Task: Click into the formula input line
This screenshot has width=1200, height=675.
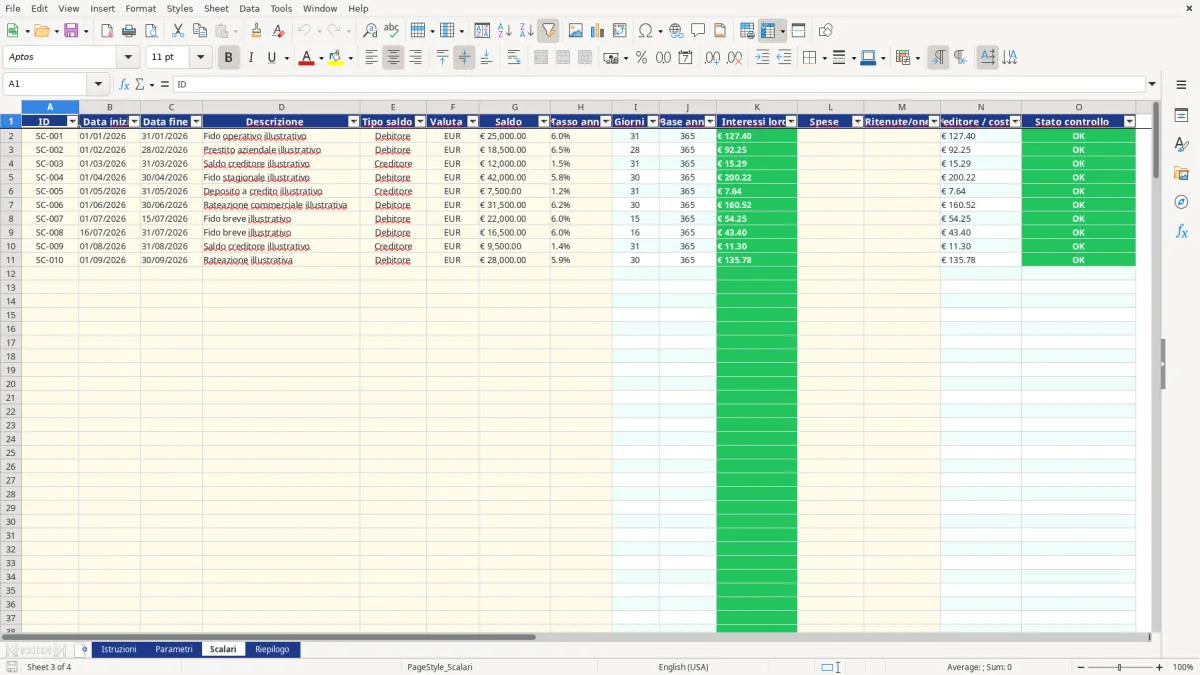Action: point(658,84)
